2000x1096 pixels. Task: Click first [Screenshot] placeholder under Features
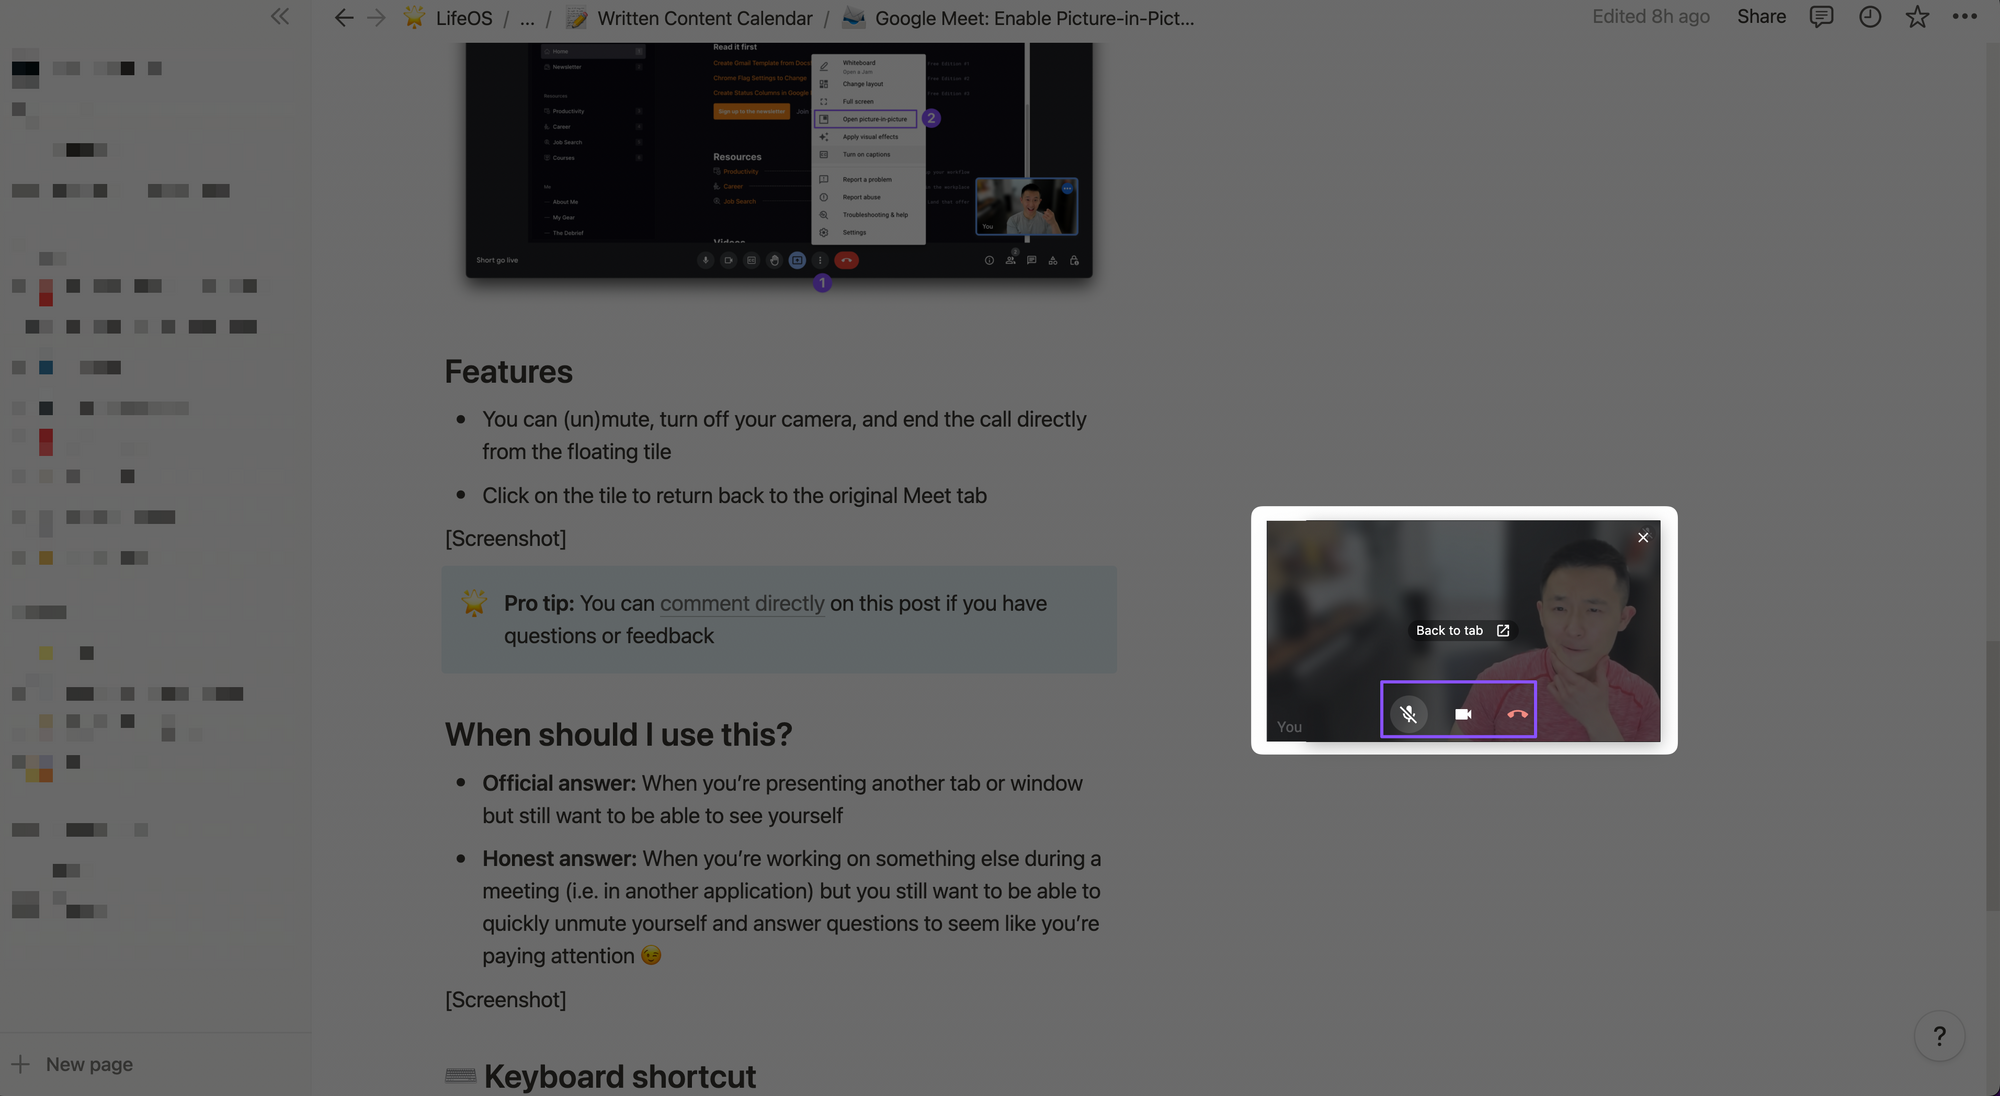[505, 538]
